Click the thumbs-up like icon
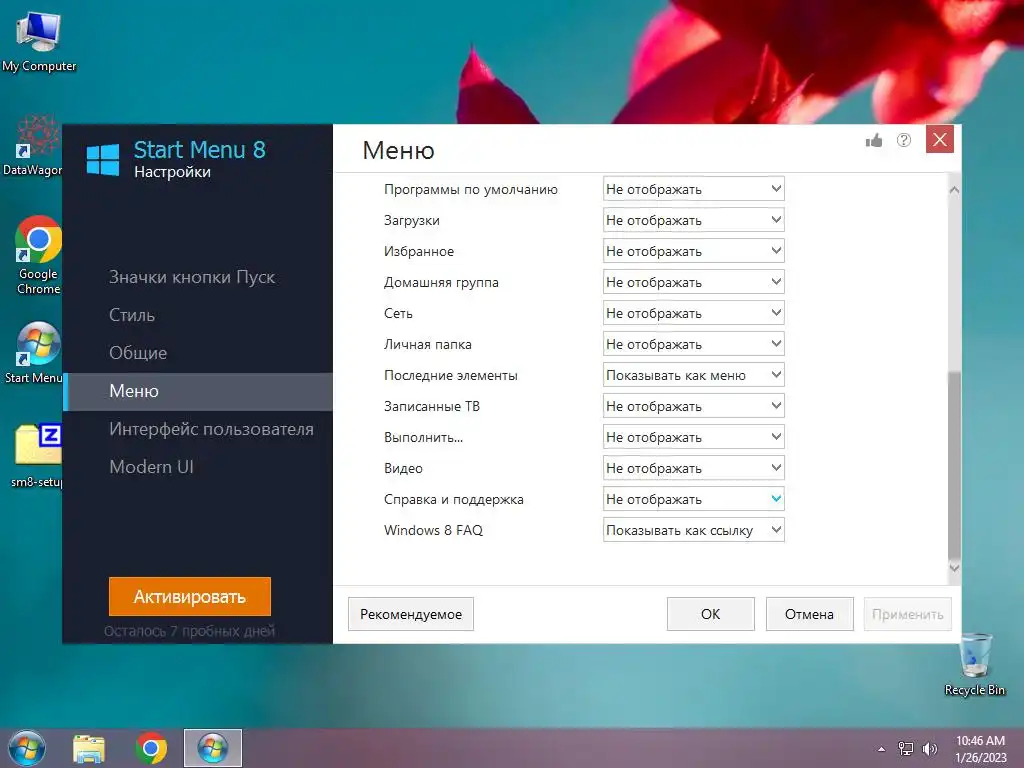 click(874, 140)
